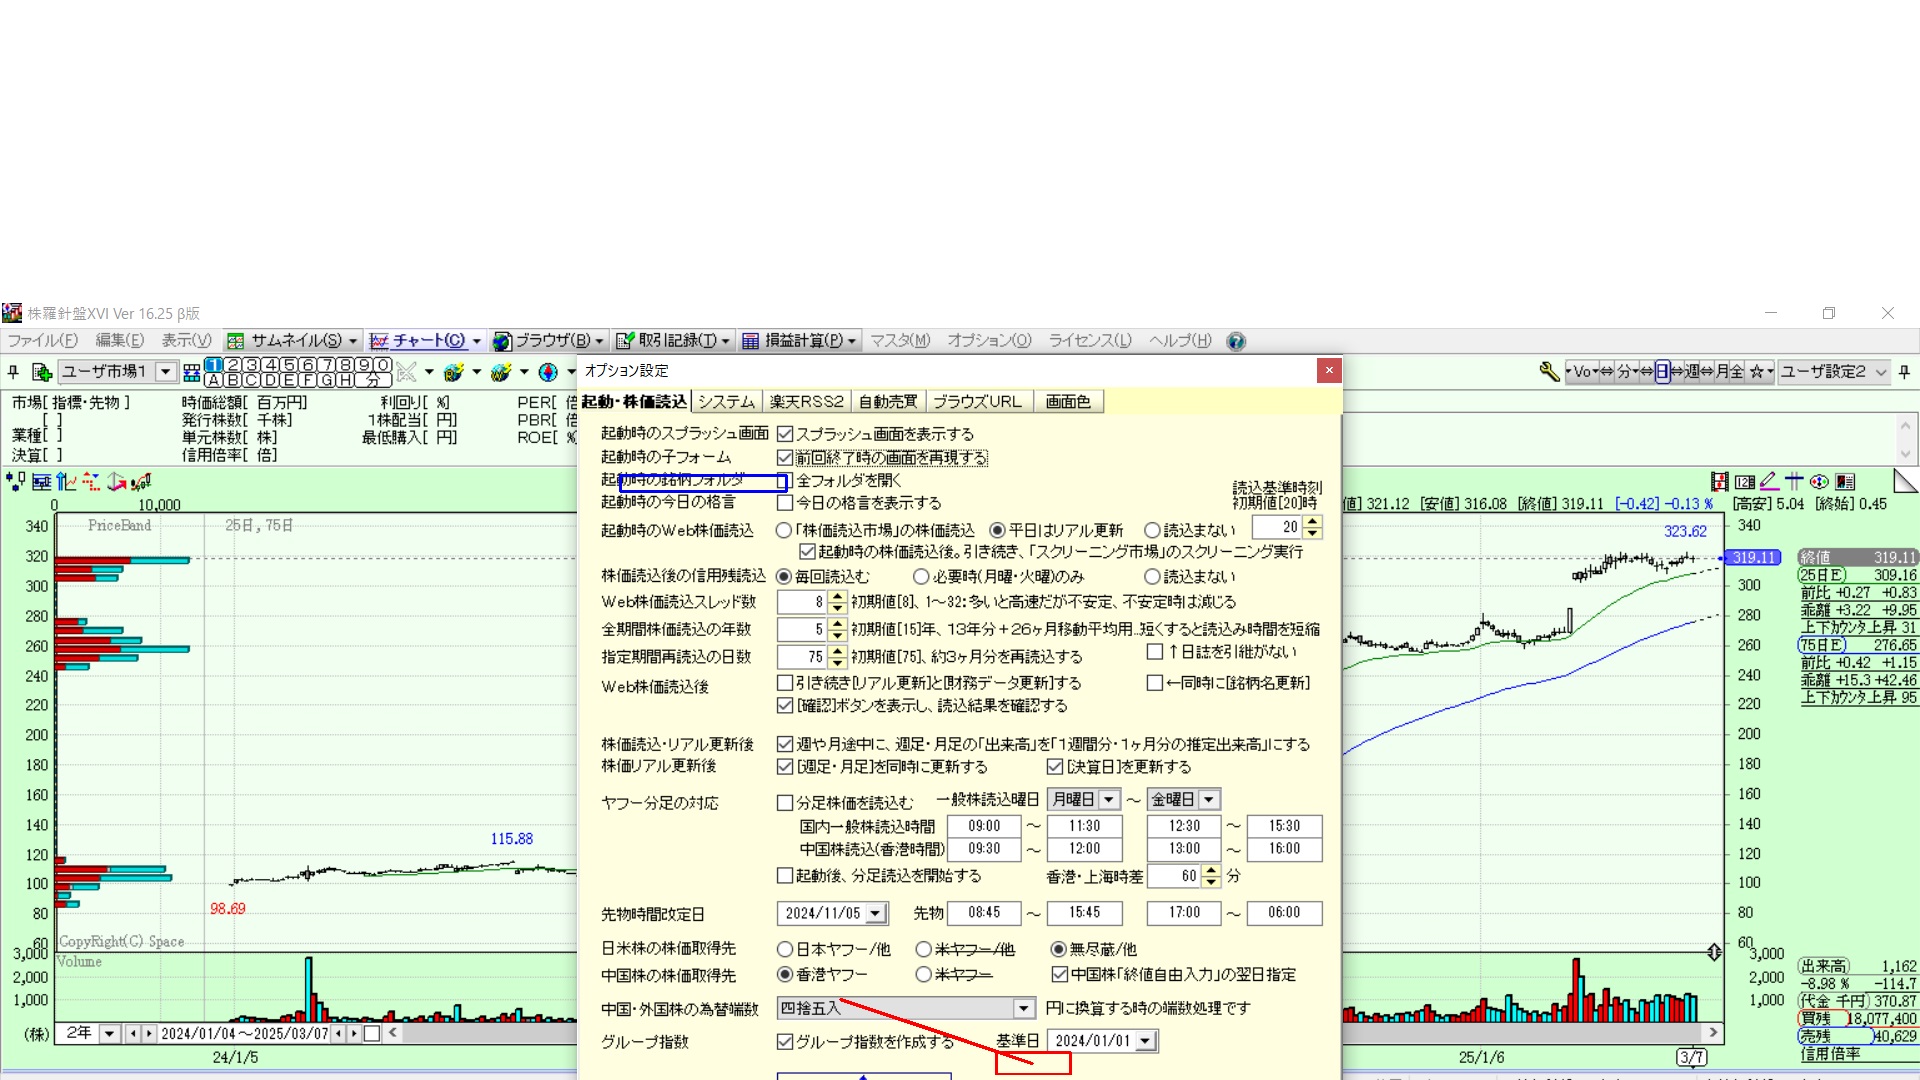
Task: Open the 四捨五入 rounding dropdown
Action: (x=1023, y=1009)
